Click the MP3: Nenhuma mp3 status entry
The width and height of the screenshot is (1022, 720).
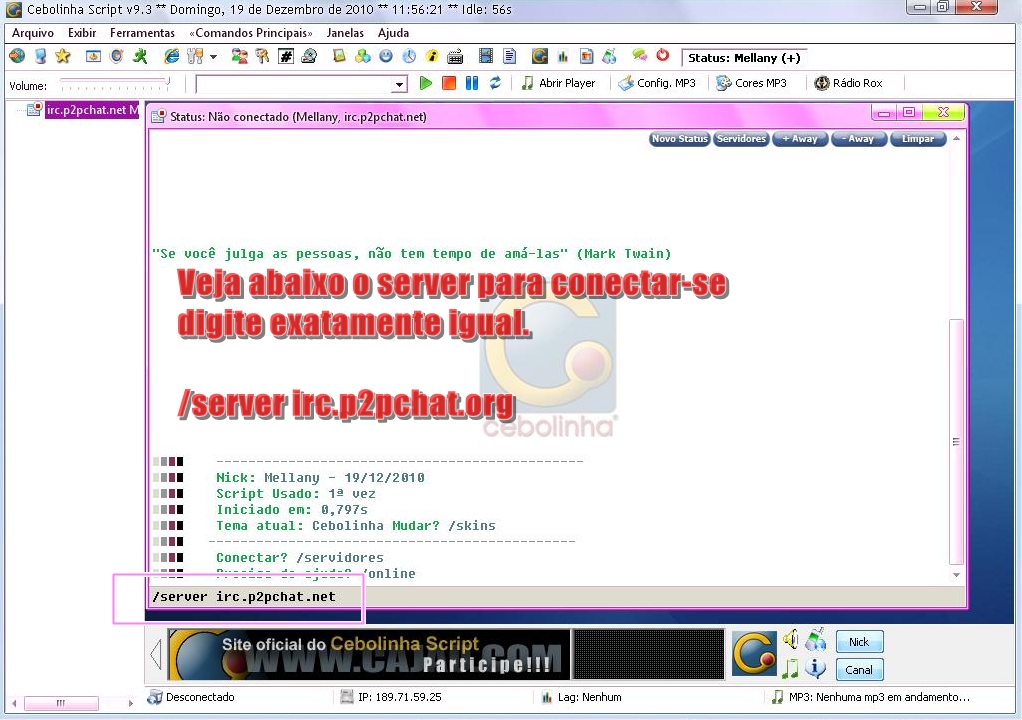click(871, 697)
